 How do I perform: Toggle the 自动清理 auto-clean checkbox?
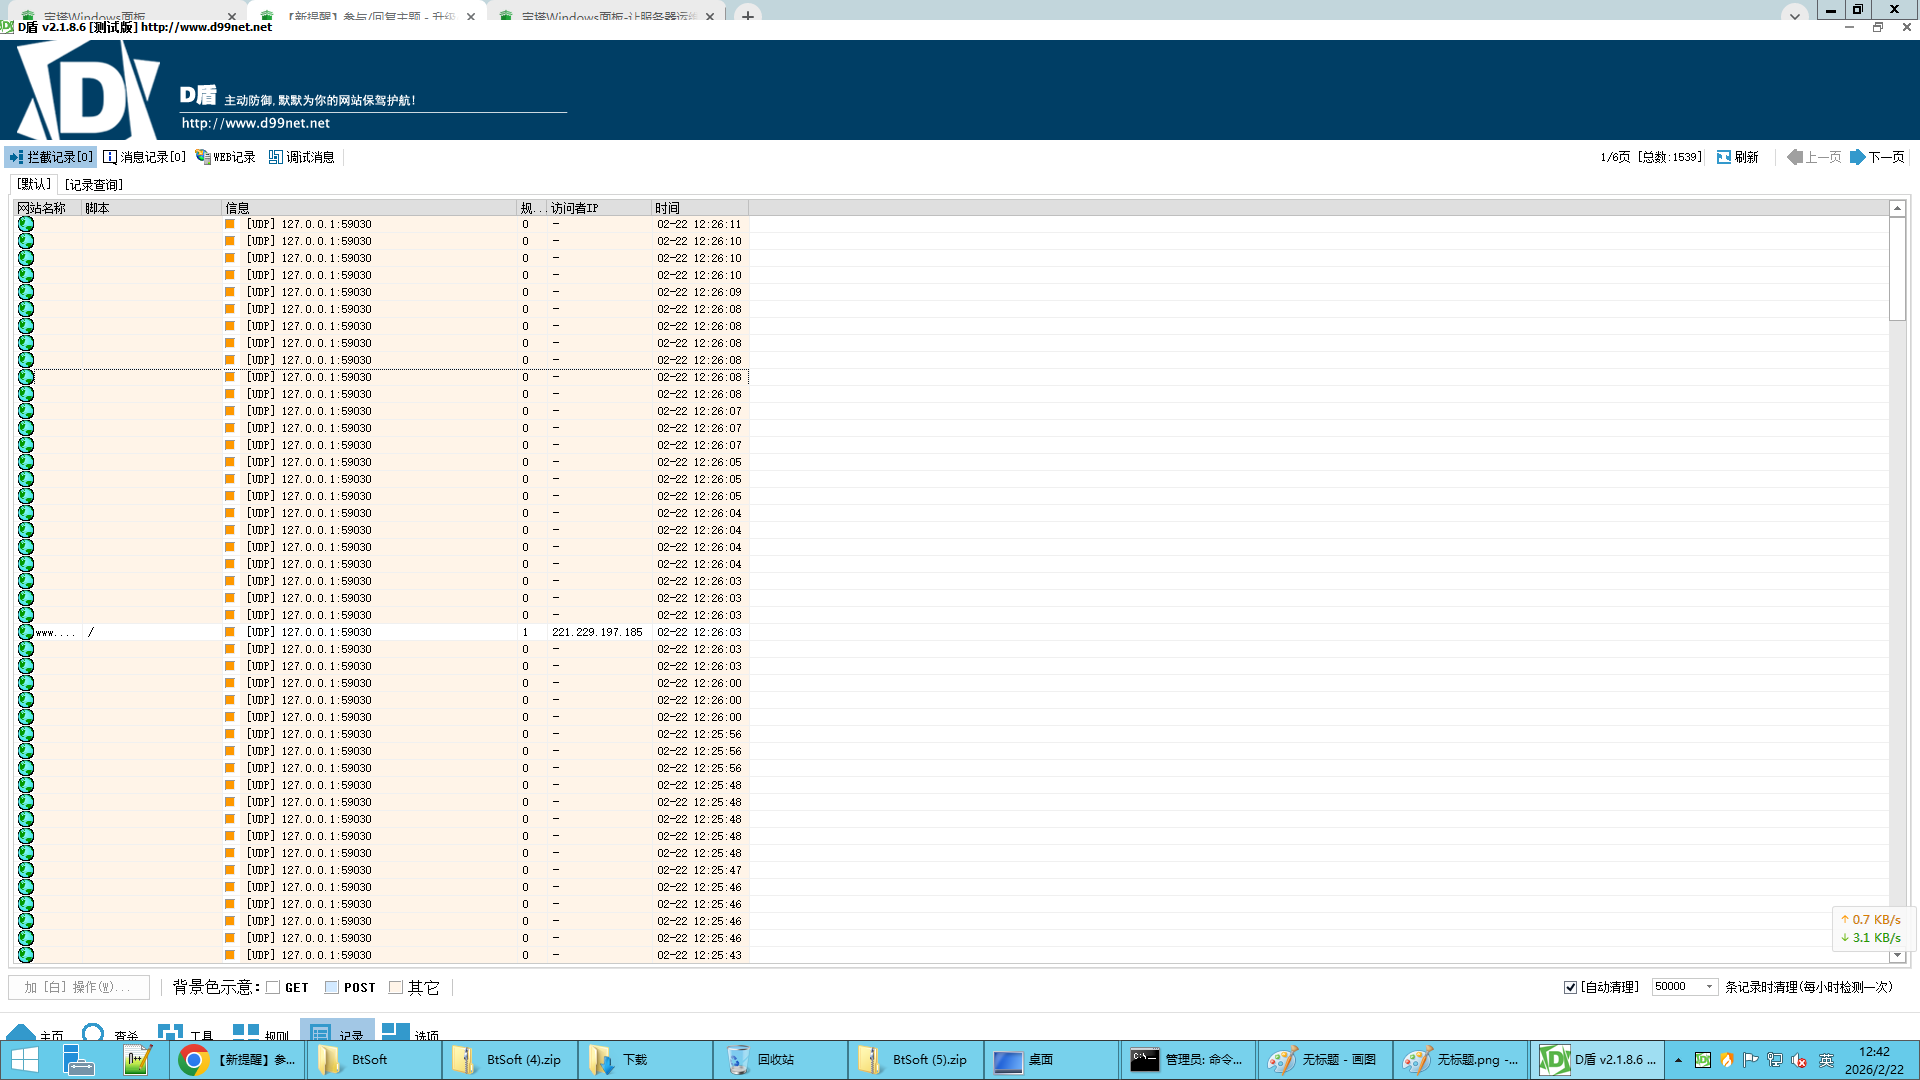1570,987
